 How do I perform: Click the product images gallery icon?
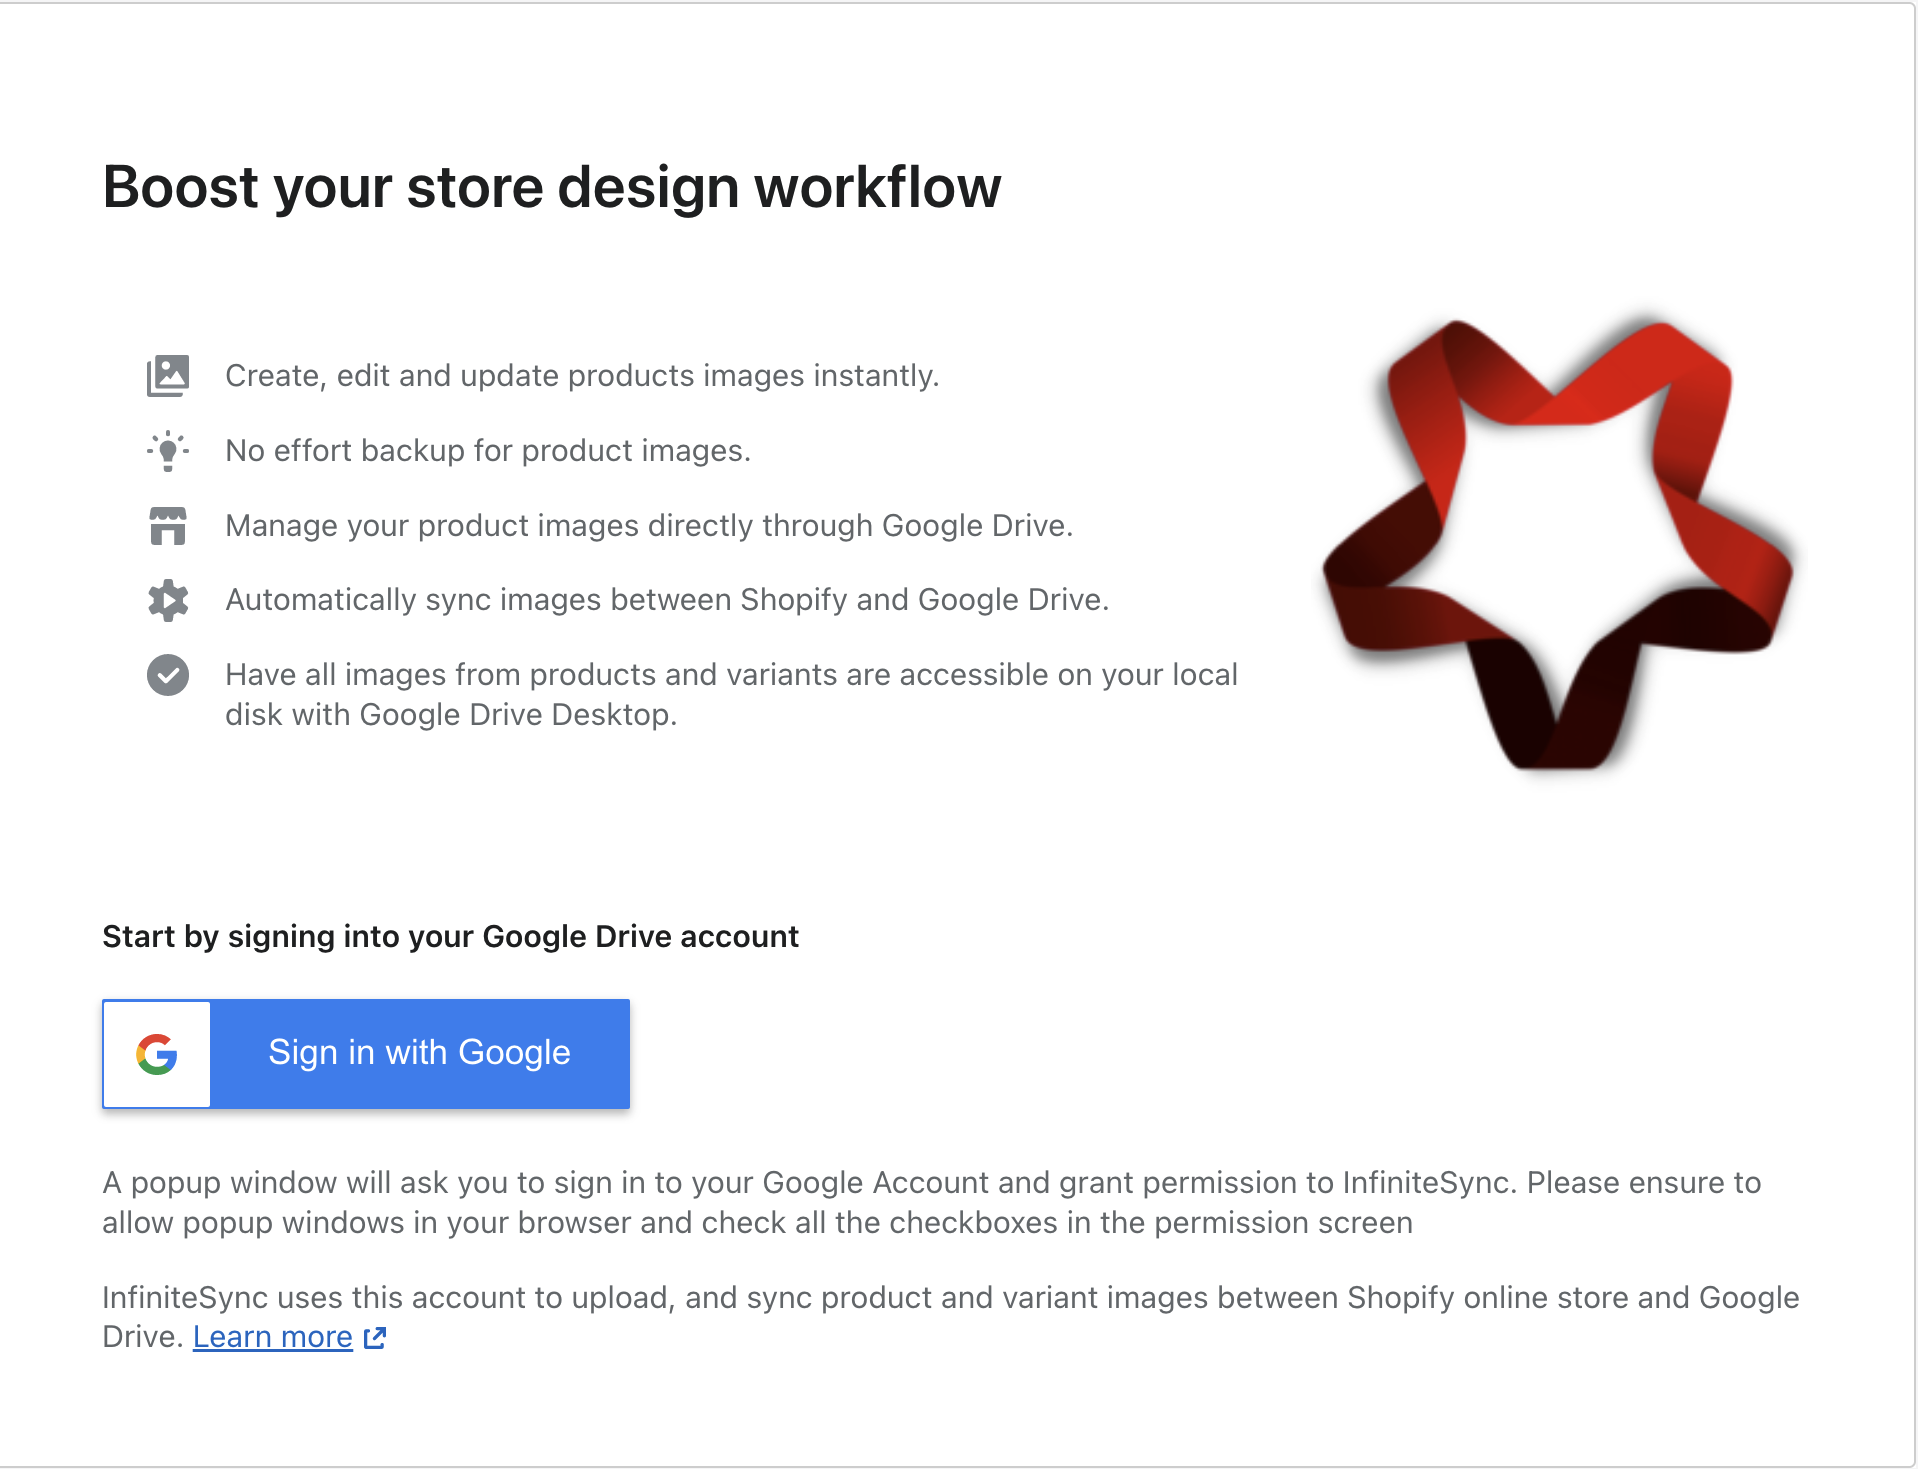coord(167,376)
